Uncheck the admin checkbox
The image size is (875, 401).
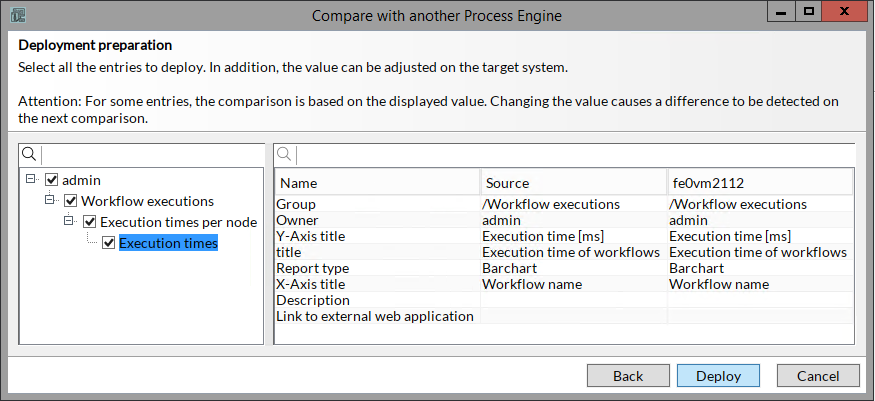52,180
